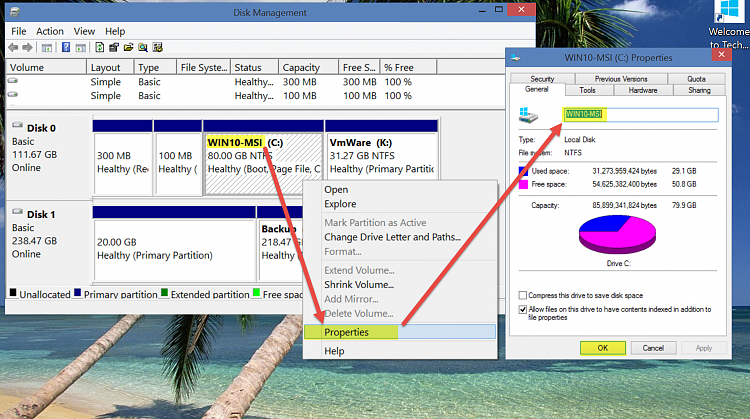The image size is (750, 419).
Task: Open the Help menu in menu bar
Action: pos(115,31)
